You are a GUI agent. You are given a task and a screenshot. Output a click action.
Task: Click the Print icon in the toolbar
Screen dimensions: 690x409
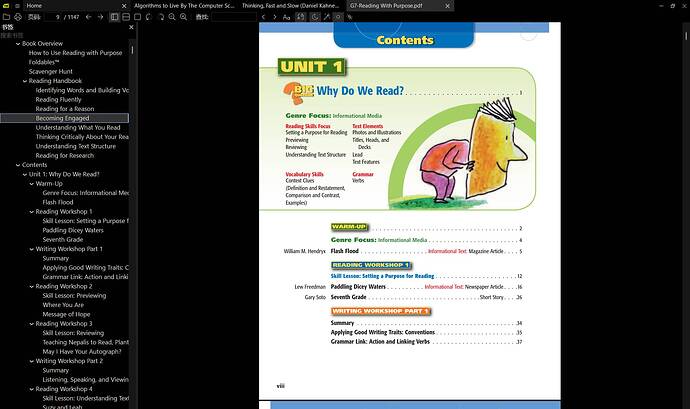pyautogui.click(x=18, y=17)
